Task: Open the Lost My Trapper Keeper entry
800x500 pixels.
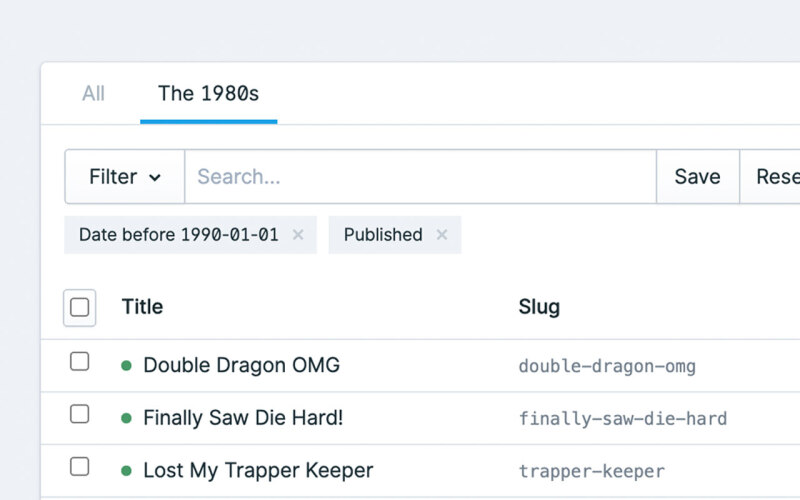Action: click(x=258, y=471)
